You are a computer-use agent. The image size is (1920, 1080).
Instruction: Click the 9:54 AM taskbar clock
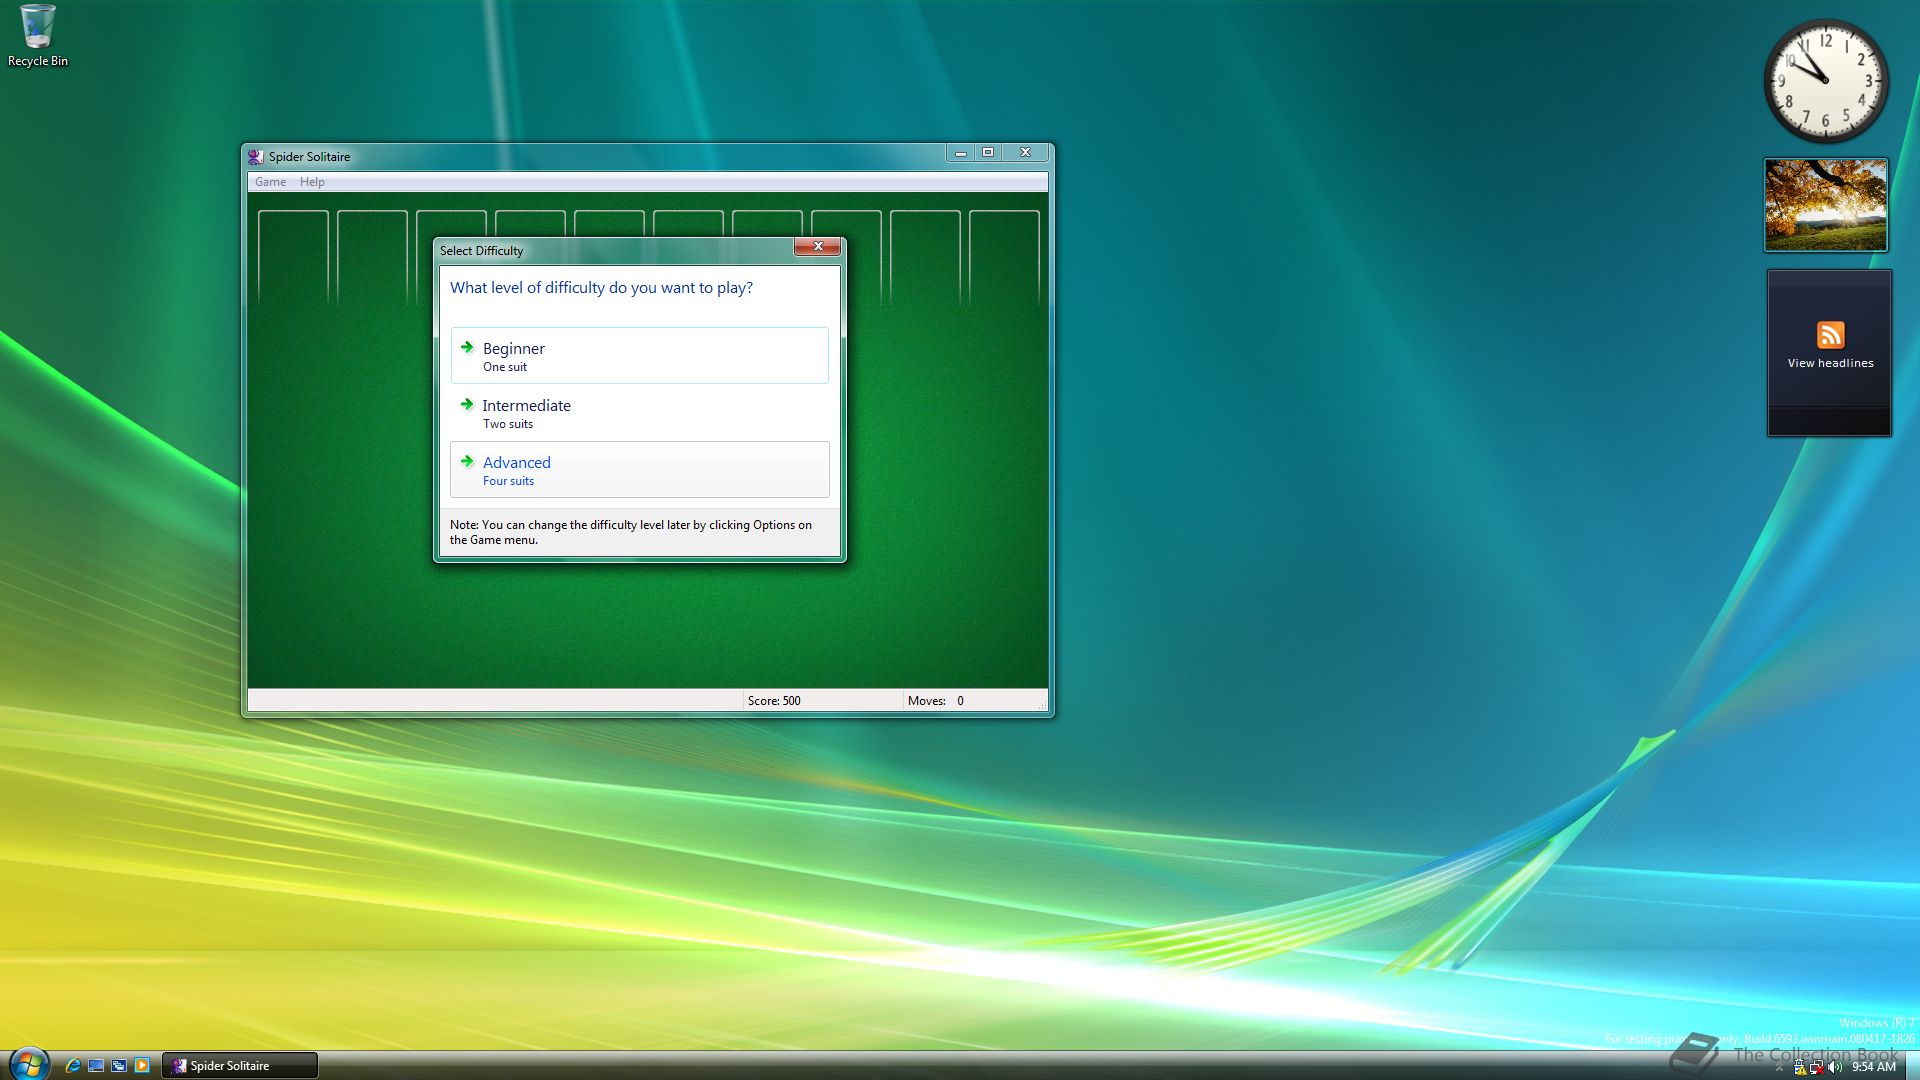1874,1067
